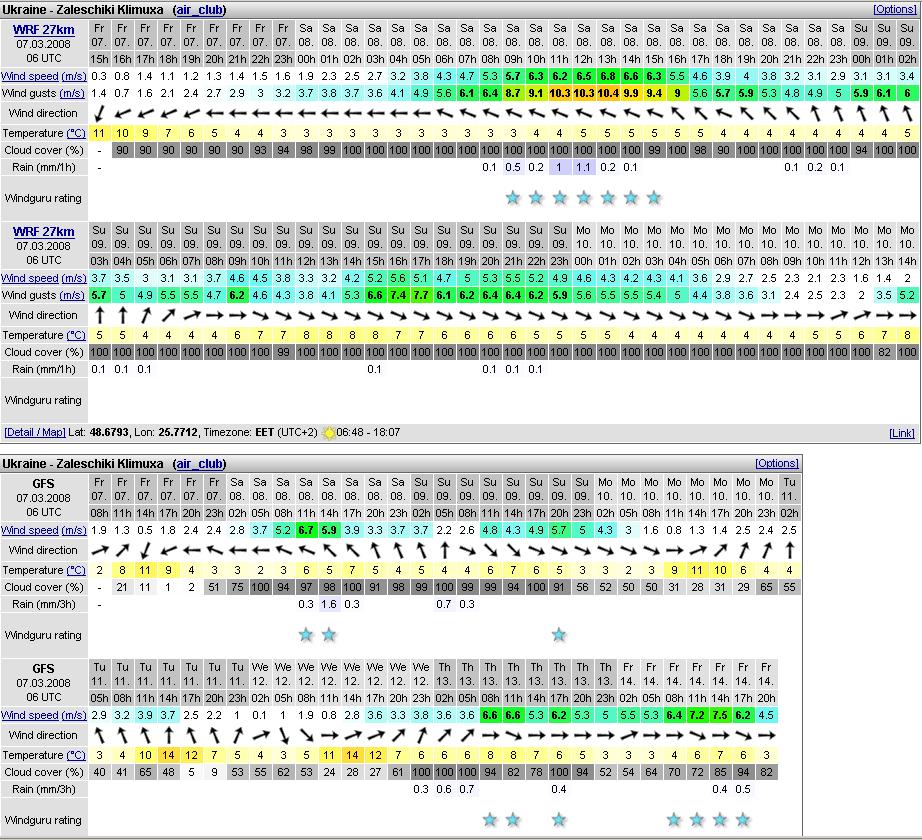Open [Options] in the top forecast header
Screen dimensions: 922x840
point(893,9)
